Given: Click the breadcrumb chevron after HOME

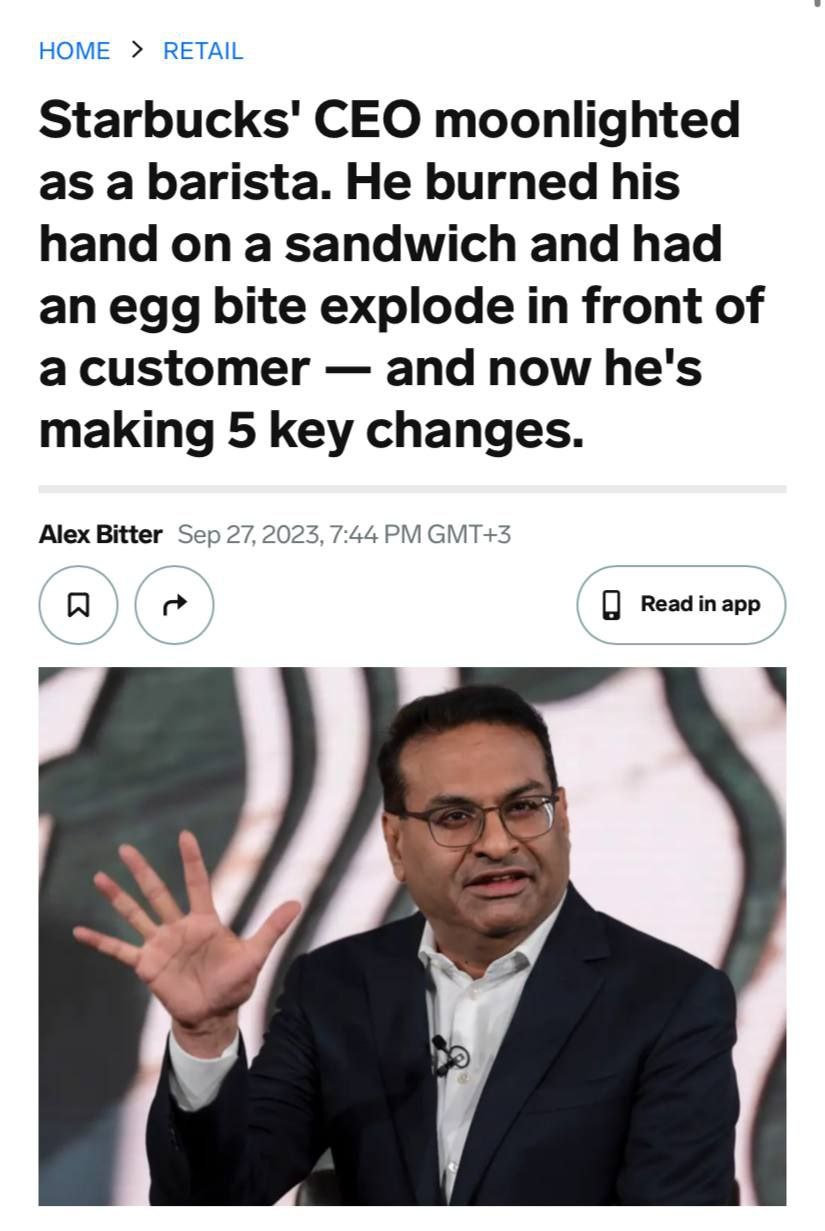Looking at the screenshot, I should (137, 50).
